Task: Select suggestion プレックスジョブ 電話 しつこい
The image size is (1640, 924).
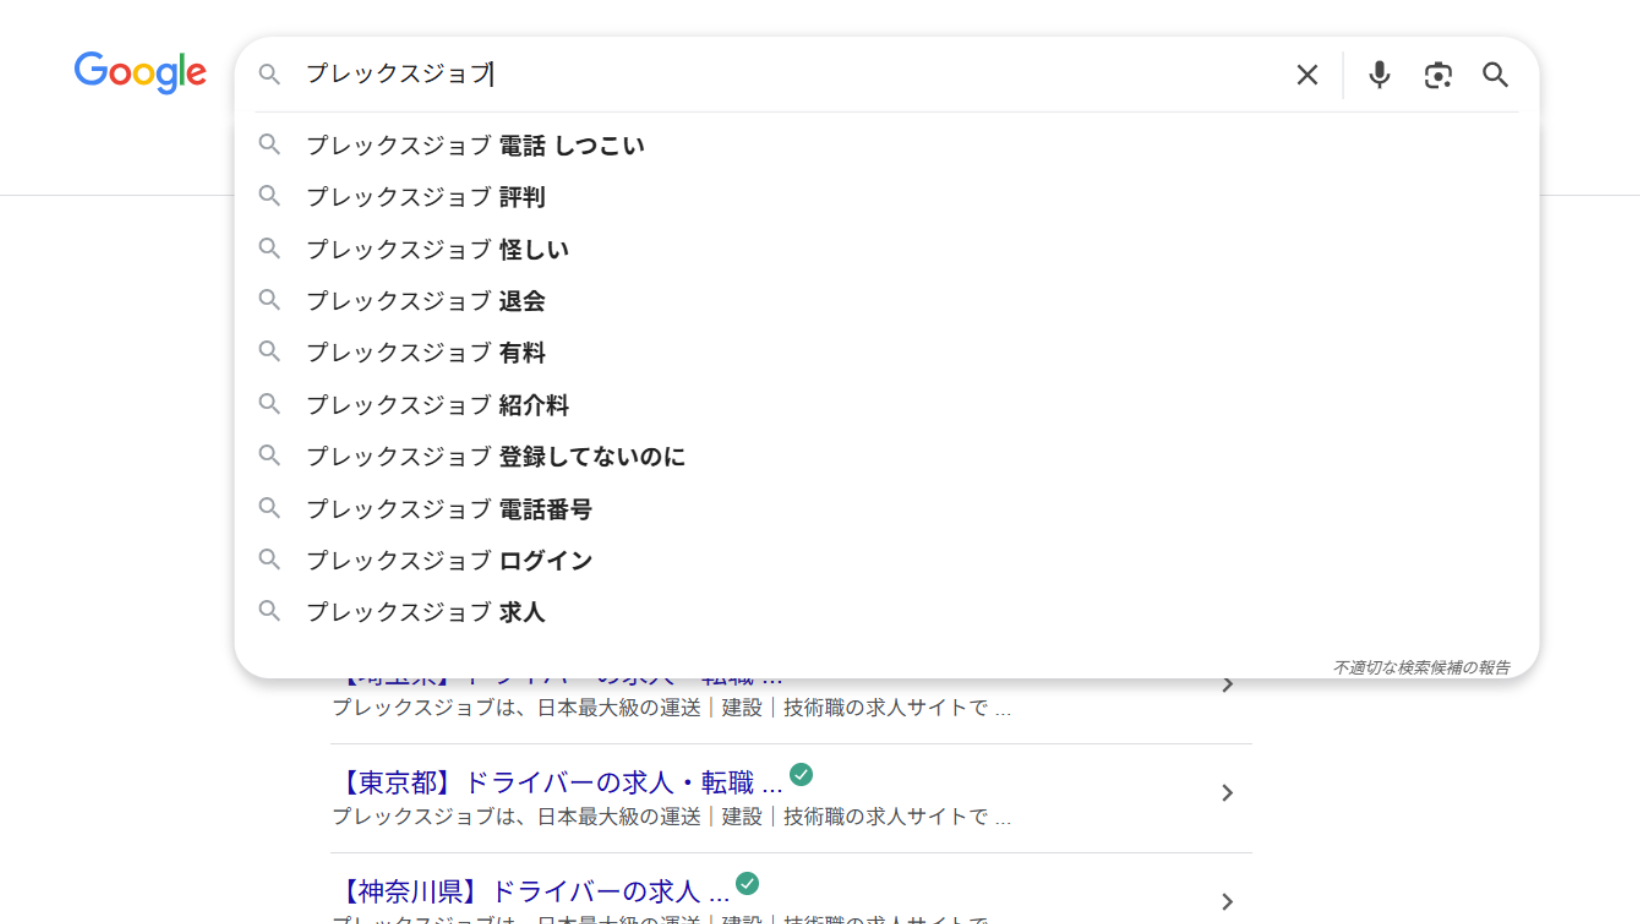Action: [x=887, y=145]
